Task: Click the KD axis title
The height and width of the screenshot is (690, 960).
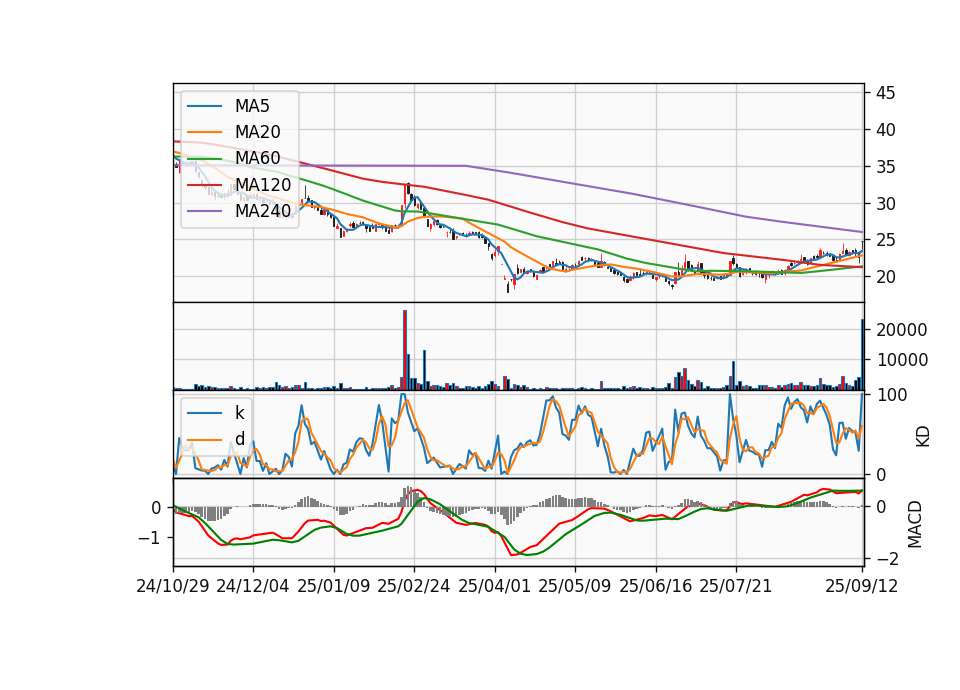Action: tap(922, 436)
